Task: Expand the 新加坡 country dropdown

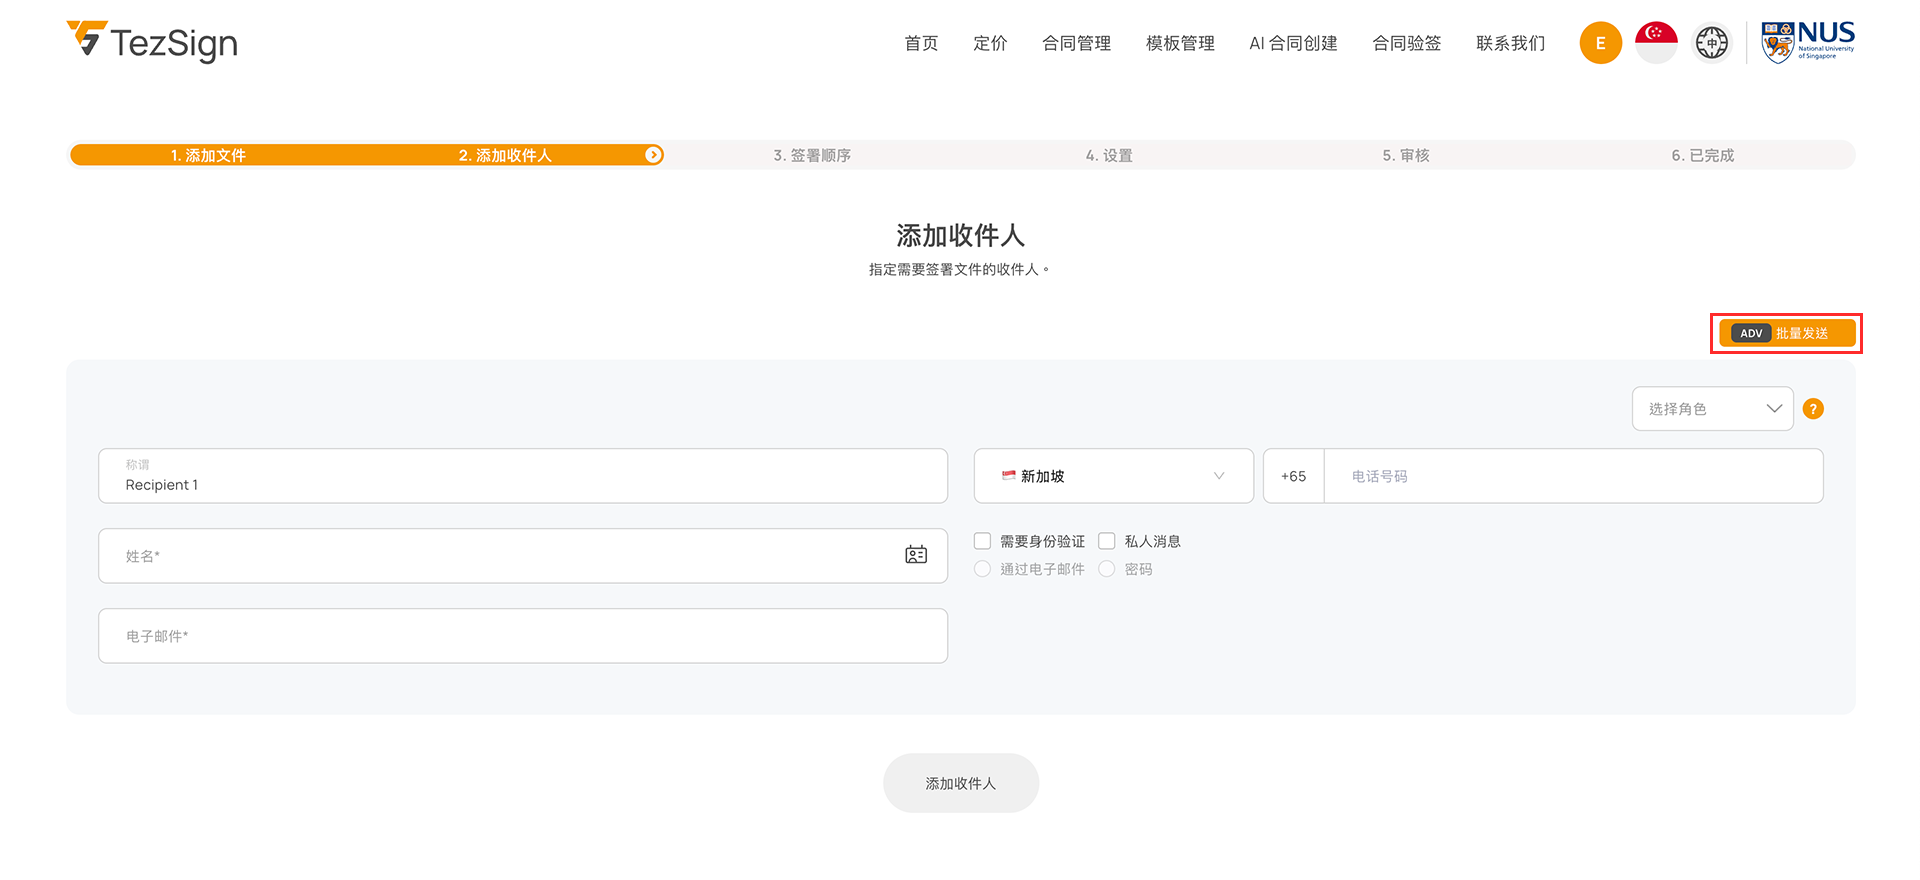Action: point(1113,476)
